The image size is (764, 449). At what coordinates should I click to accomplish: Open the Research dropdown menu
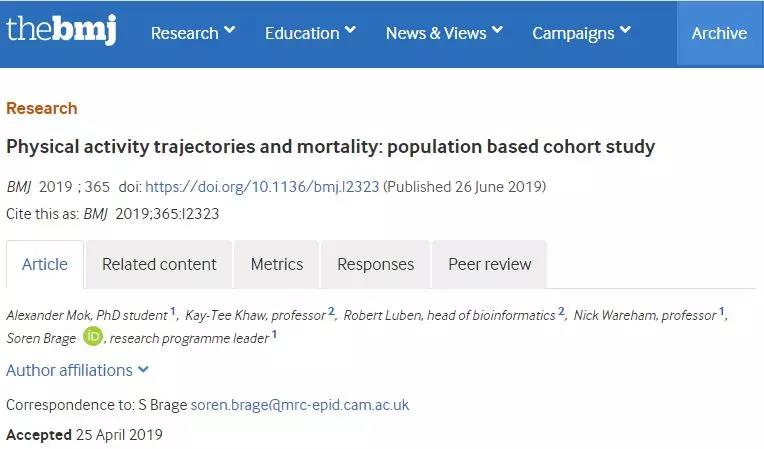tap(192, 33)
